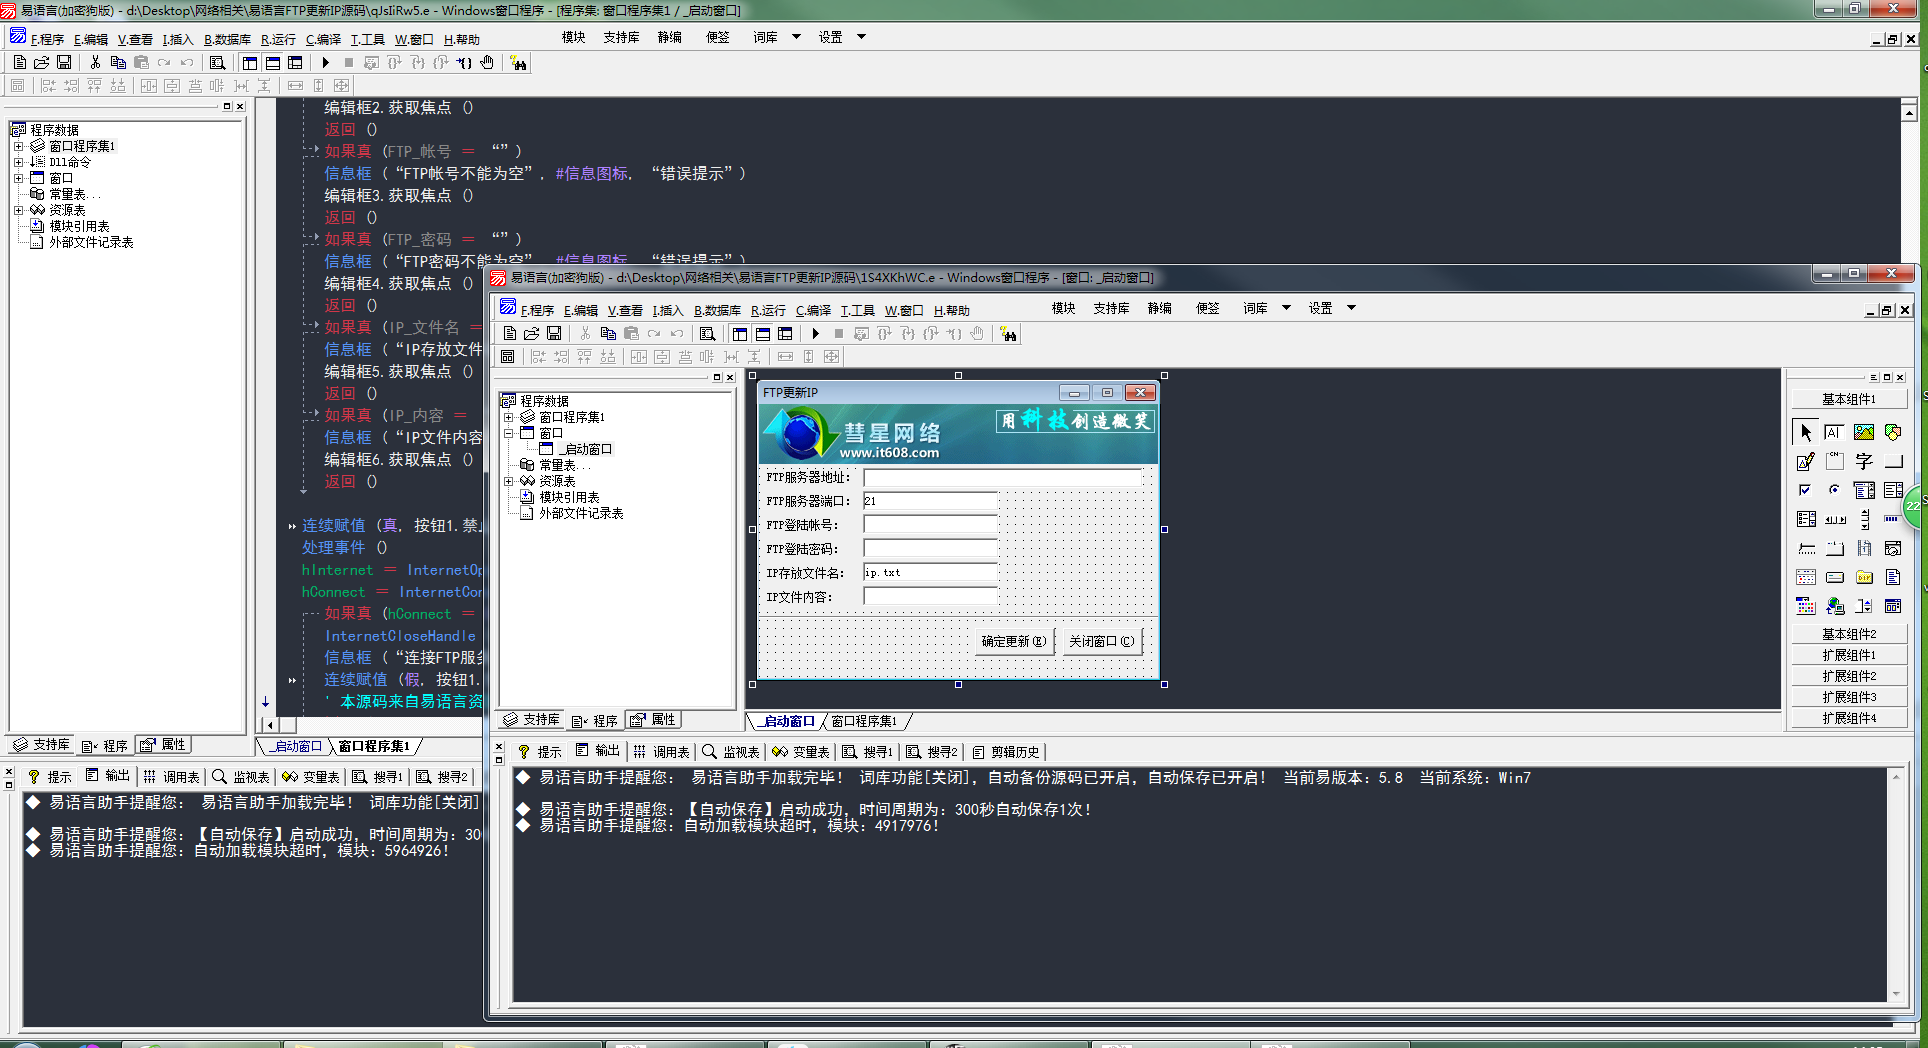
Task: Click the Save disk icon in front window toolbar
Action: click(x=554, y=334)
